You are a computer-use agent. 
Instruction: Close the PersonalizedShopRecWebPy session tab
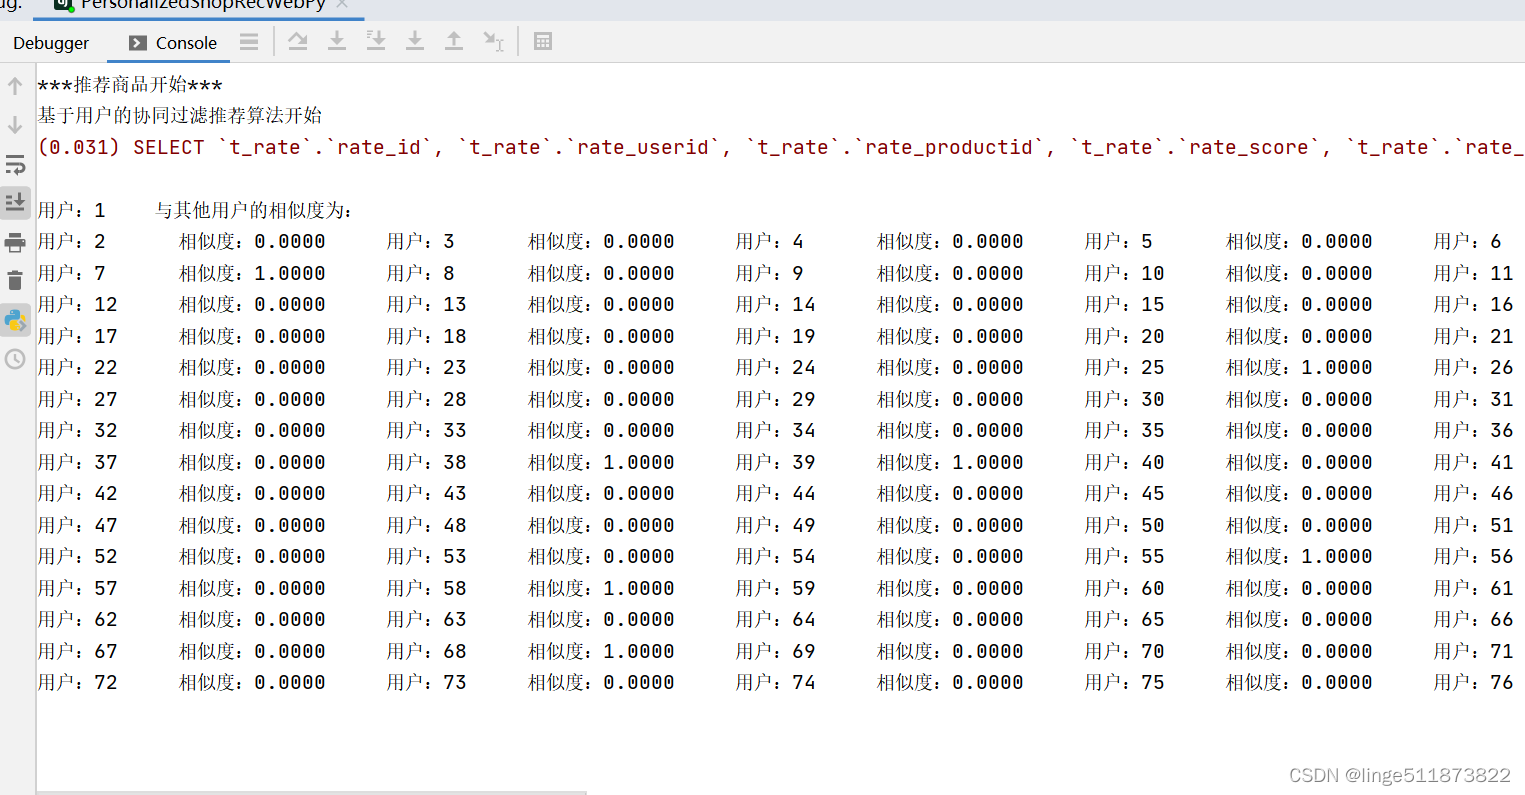(x=343, y=4)
